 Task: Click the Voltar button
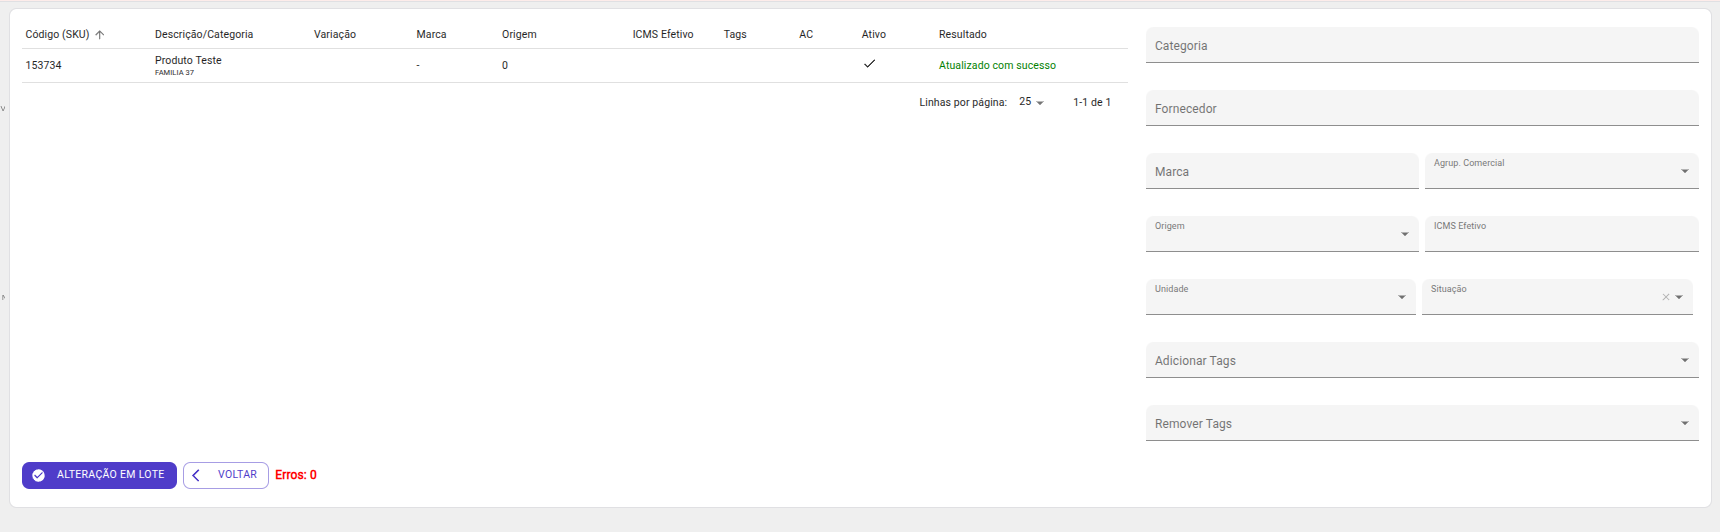[x=226, y=475]
